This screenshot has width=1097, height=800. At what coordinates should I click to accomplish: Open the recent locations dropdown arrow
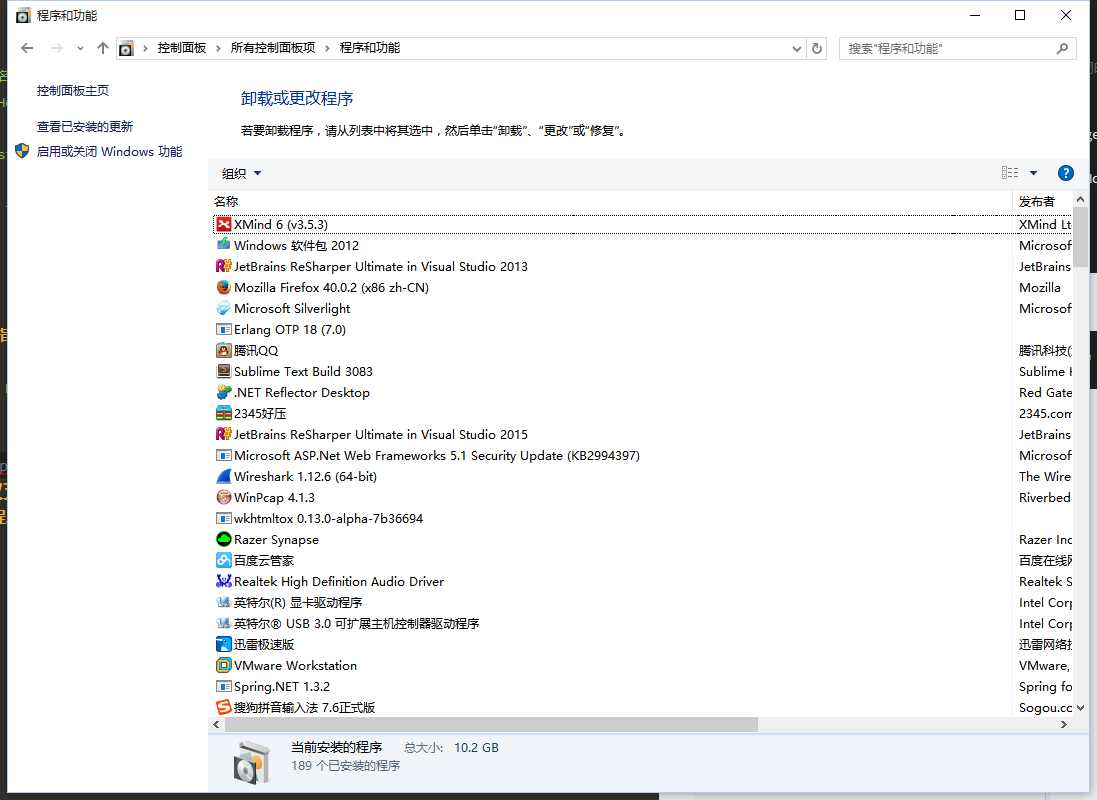(x=80, y=48)
